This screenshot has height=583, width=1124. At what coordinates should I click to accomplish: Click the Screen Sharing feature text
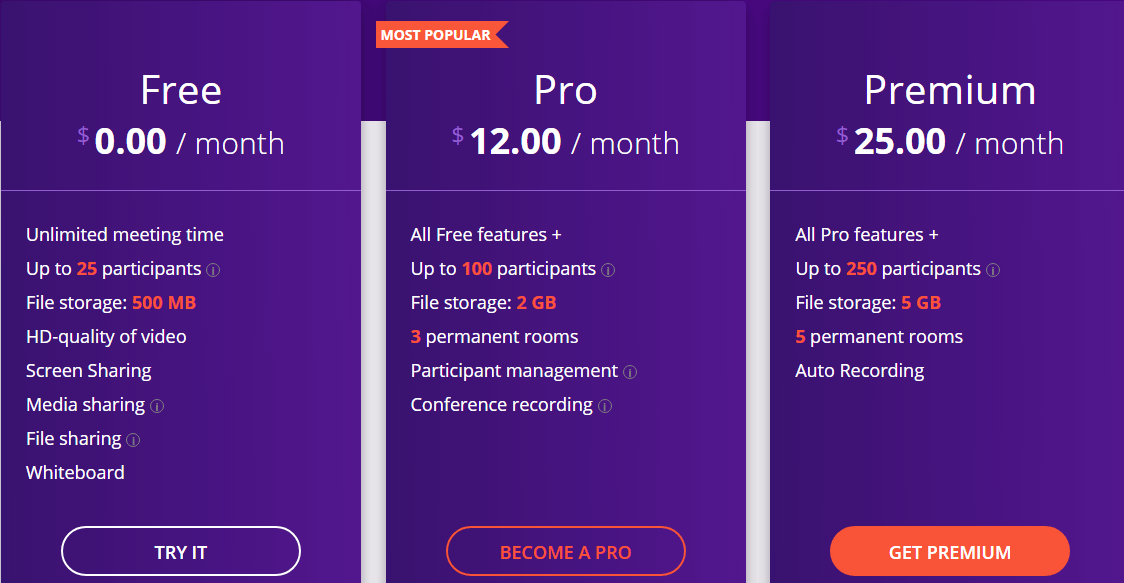point(89,371)
